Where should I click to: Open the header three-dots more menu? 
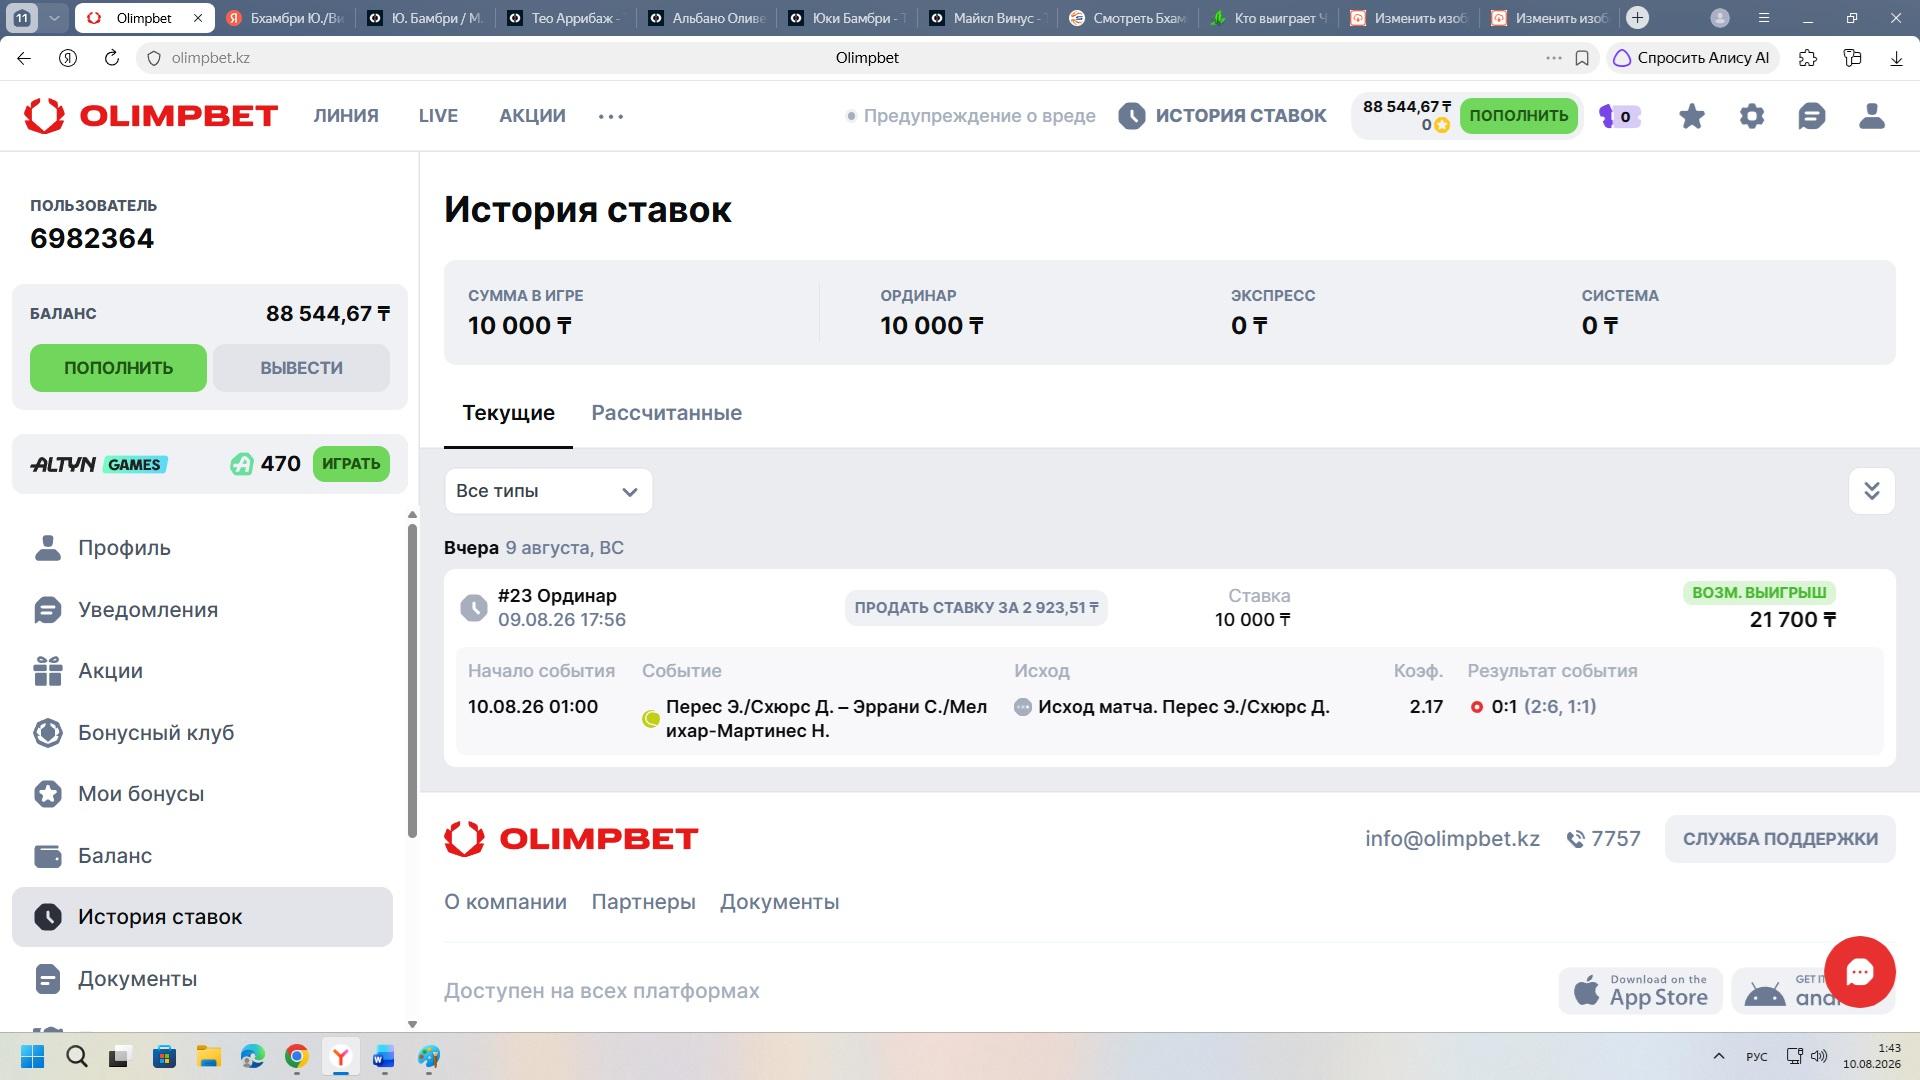(611, 116)
